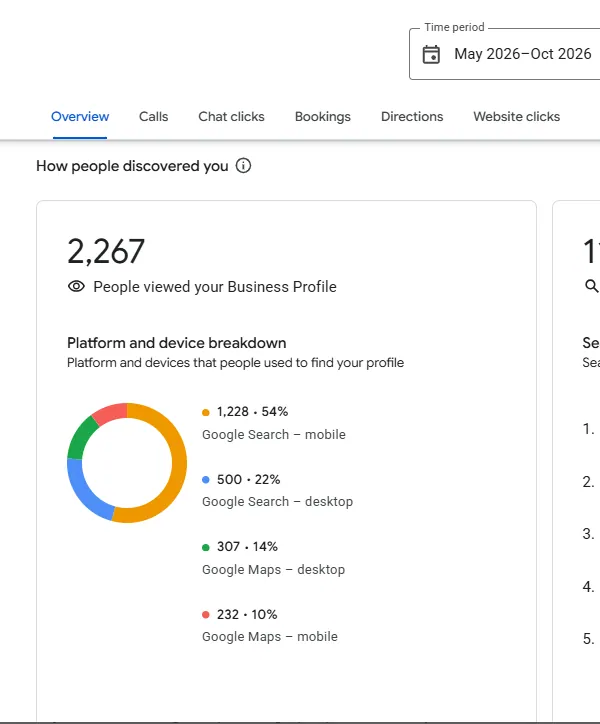600x724 pixels.
Task: Click the red legend dot for 232
Action: pos(206,615)
